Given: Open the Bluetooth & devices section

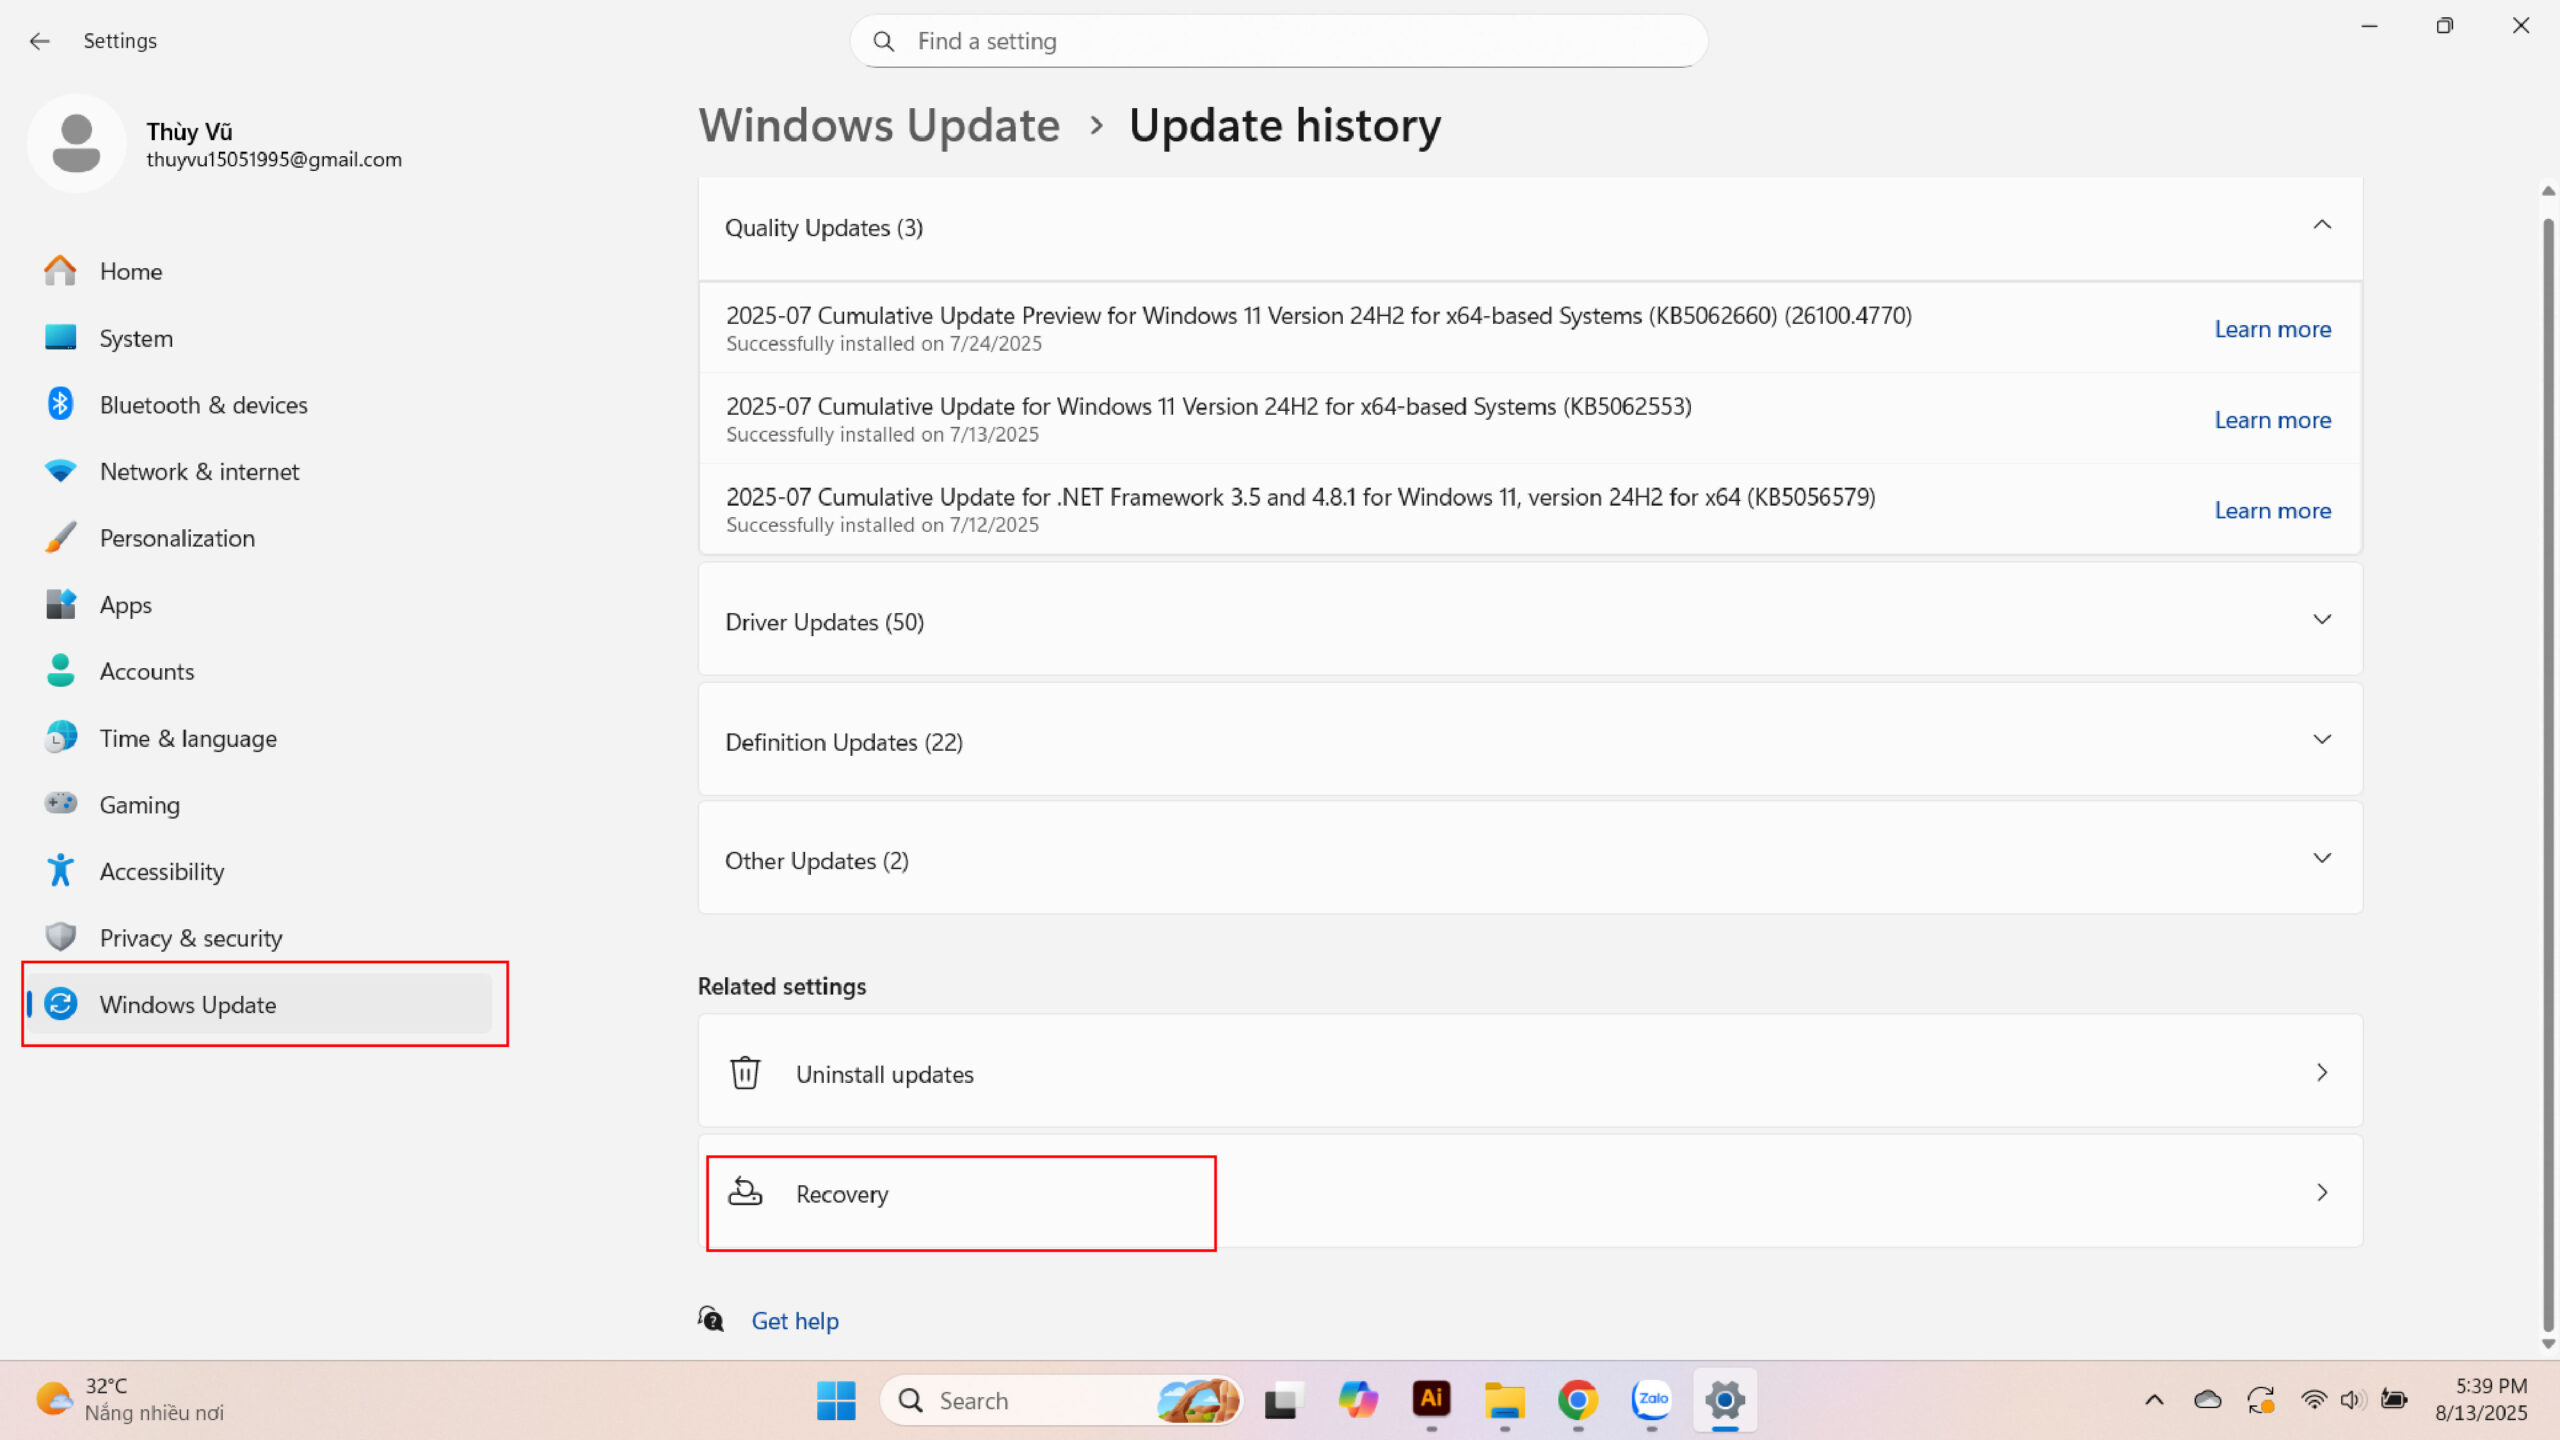Looking at the screenshot, I should pos(203,405).
